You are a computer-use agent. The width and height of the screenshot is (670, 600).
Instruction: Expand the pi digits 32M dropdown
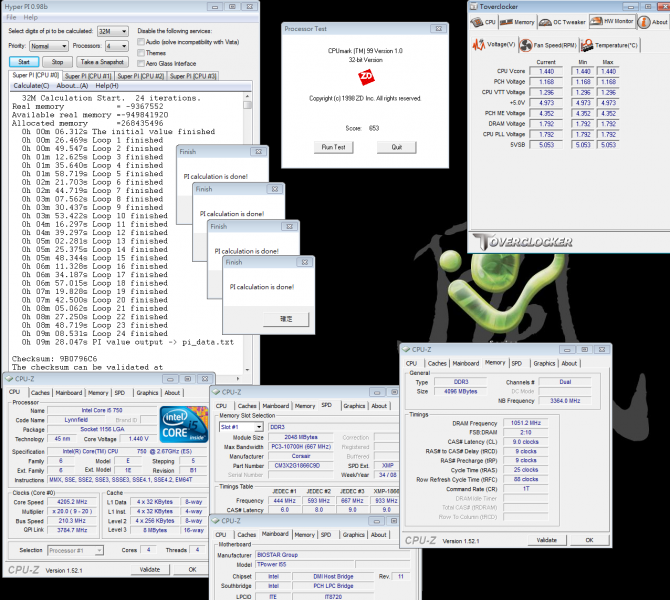111,31
